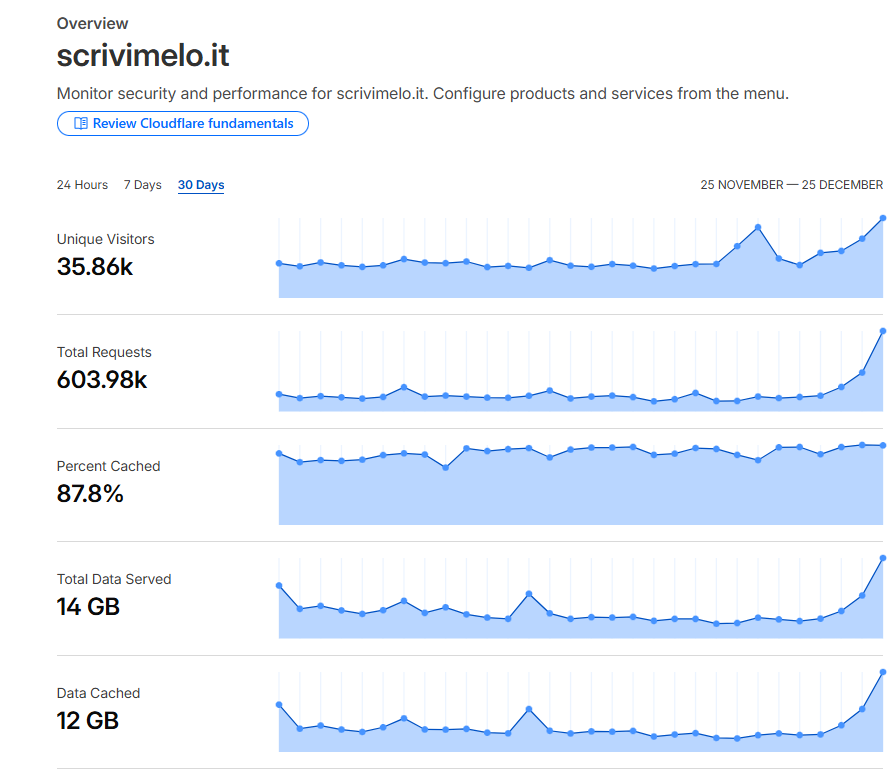Click the book icon in Review Cloudflare fundamentals
Screen dimensions: 893x780
click(81, 124)
